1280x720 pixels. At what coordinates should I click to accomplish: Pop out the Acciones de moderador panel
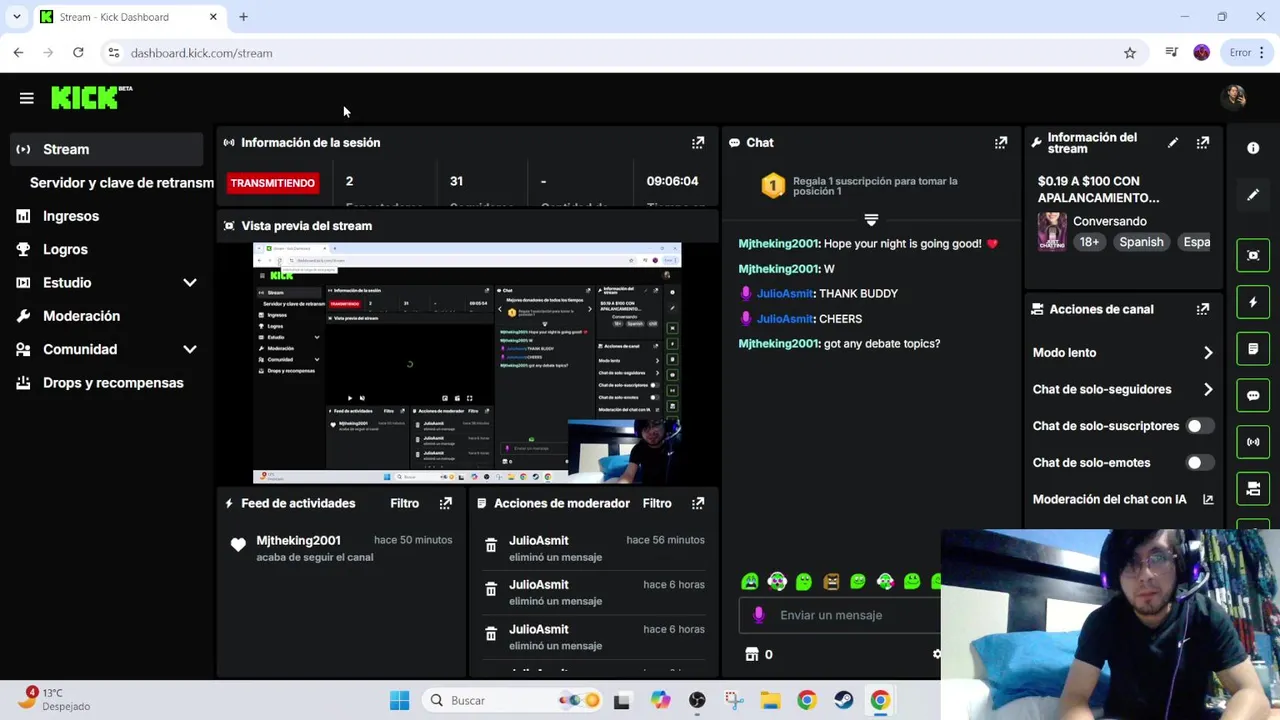point(698,503)
